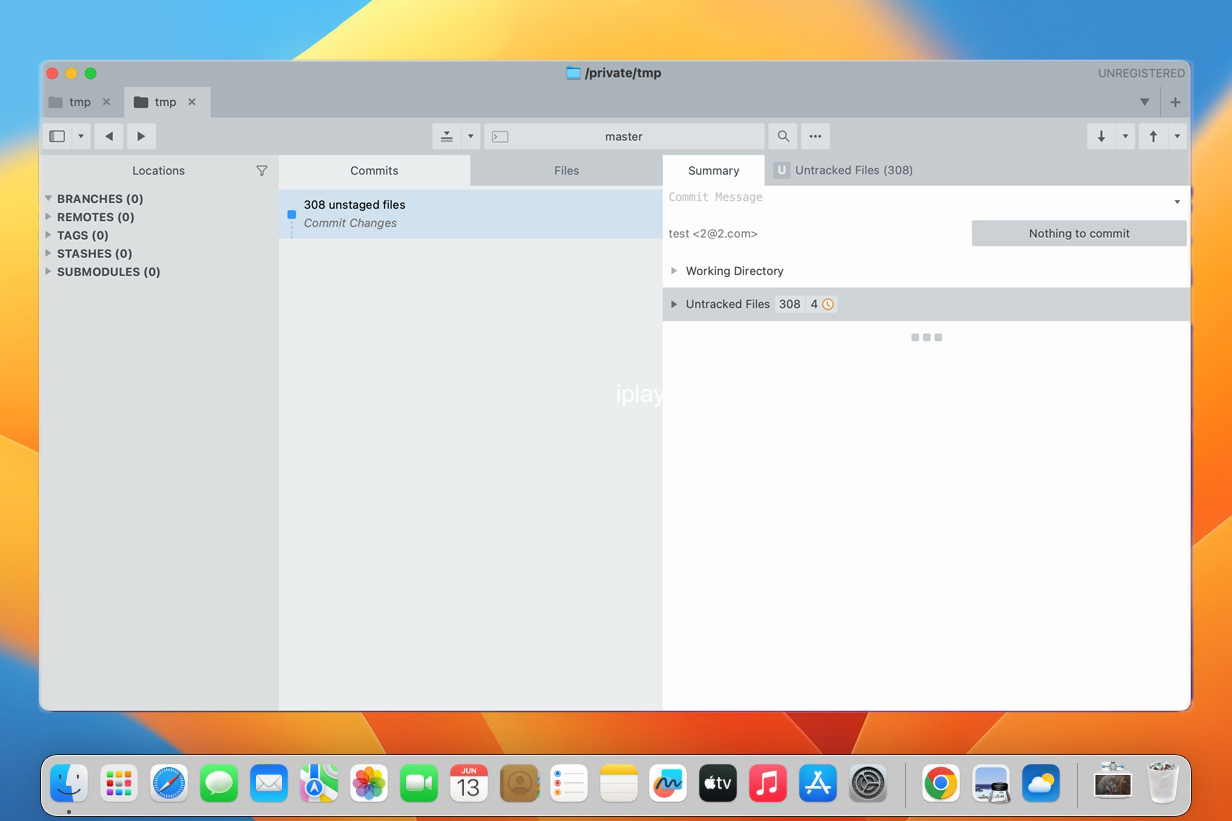
Task: Close the active tmp tab
Action: (x=192, y=102)
